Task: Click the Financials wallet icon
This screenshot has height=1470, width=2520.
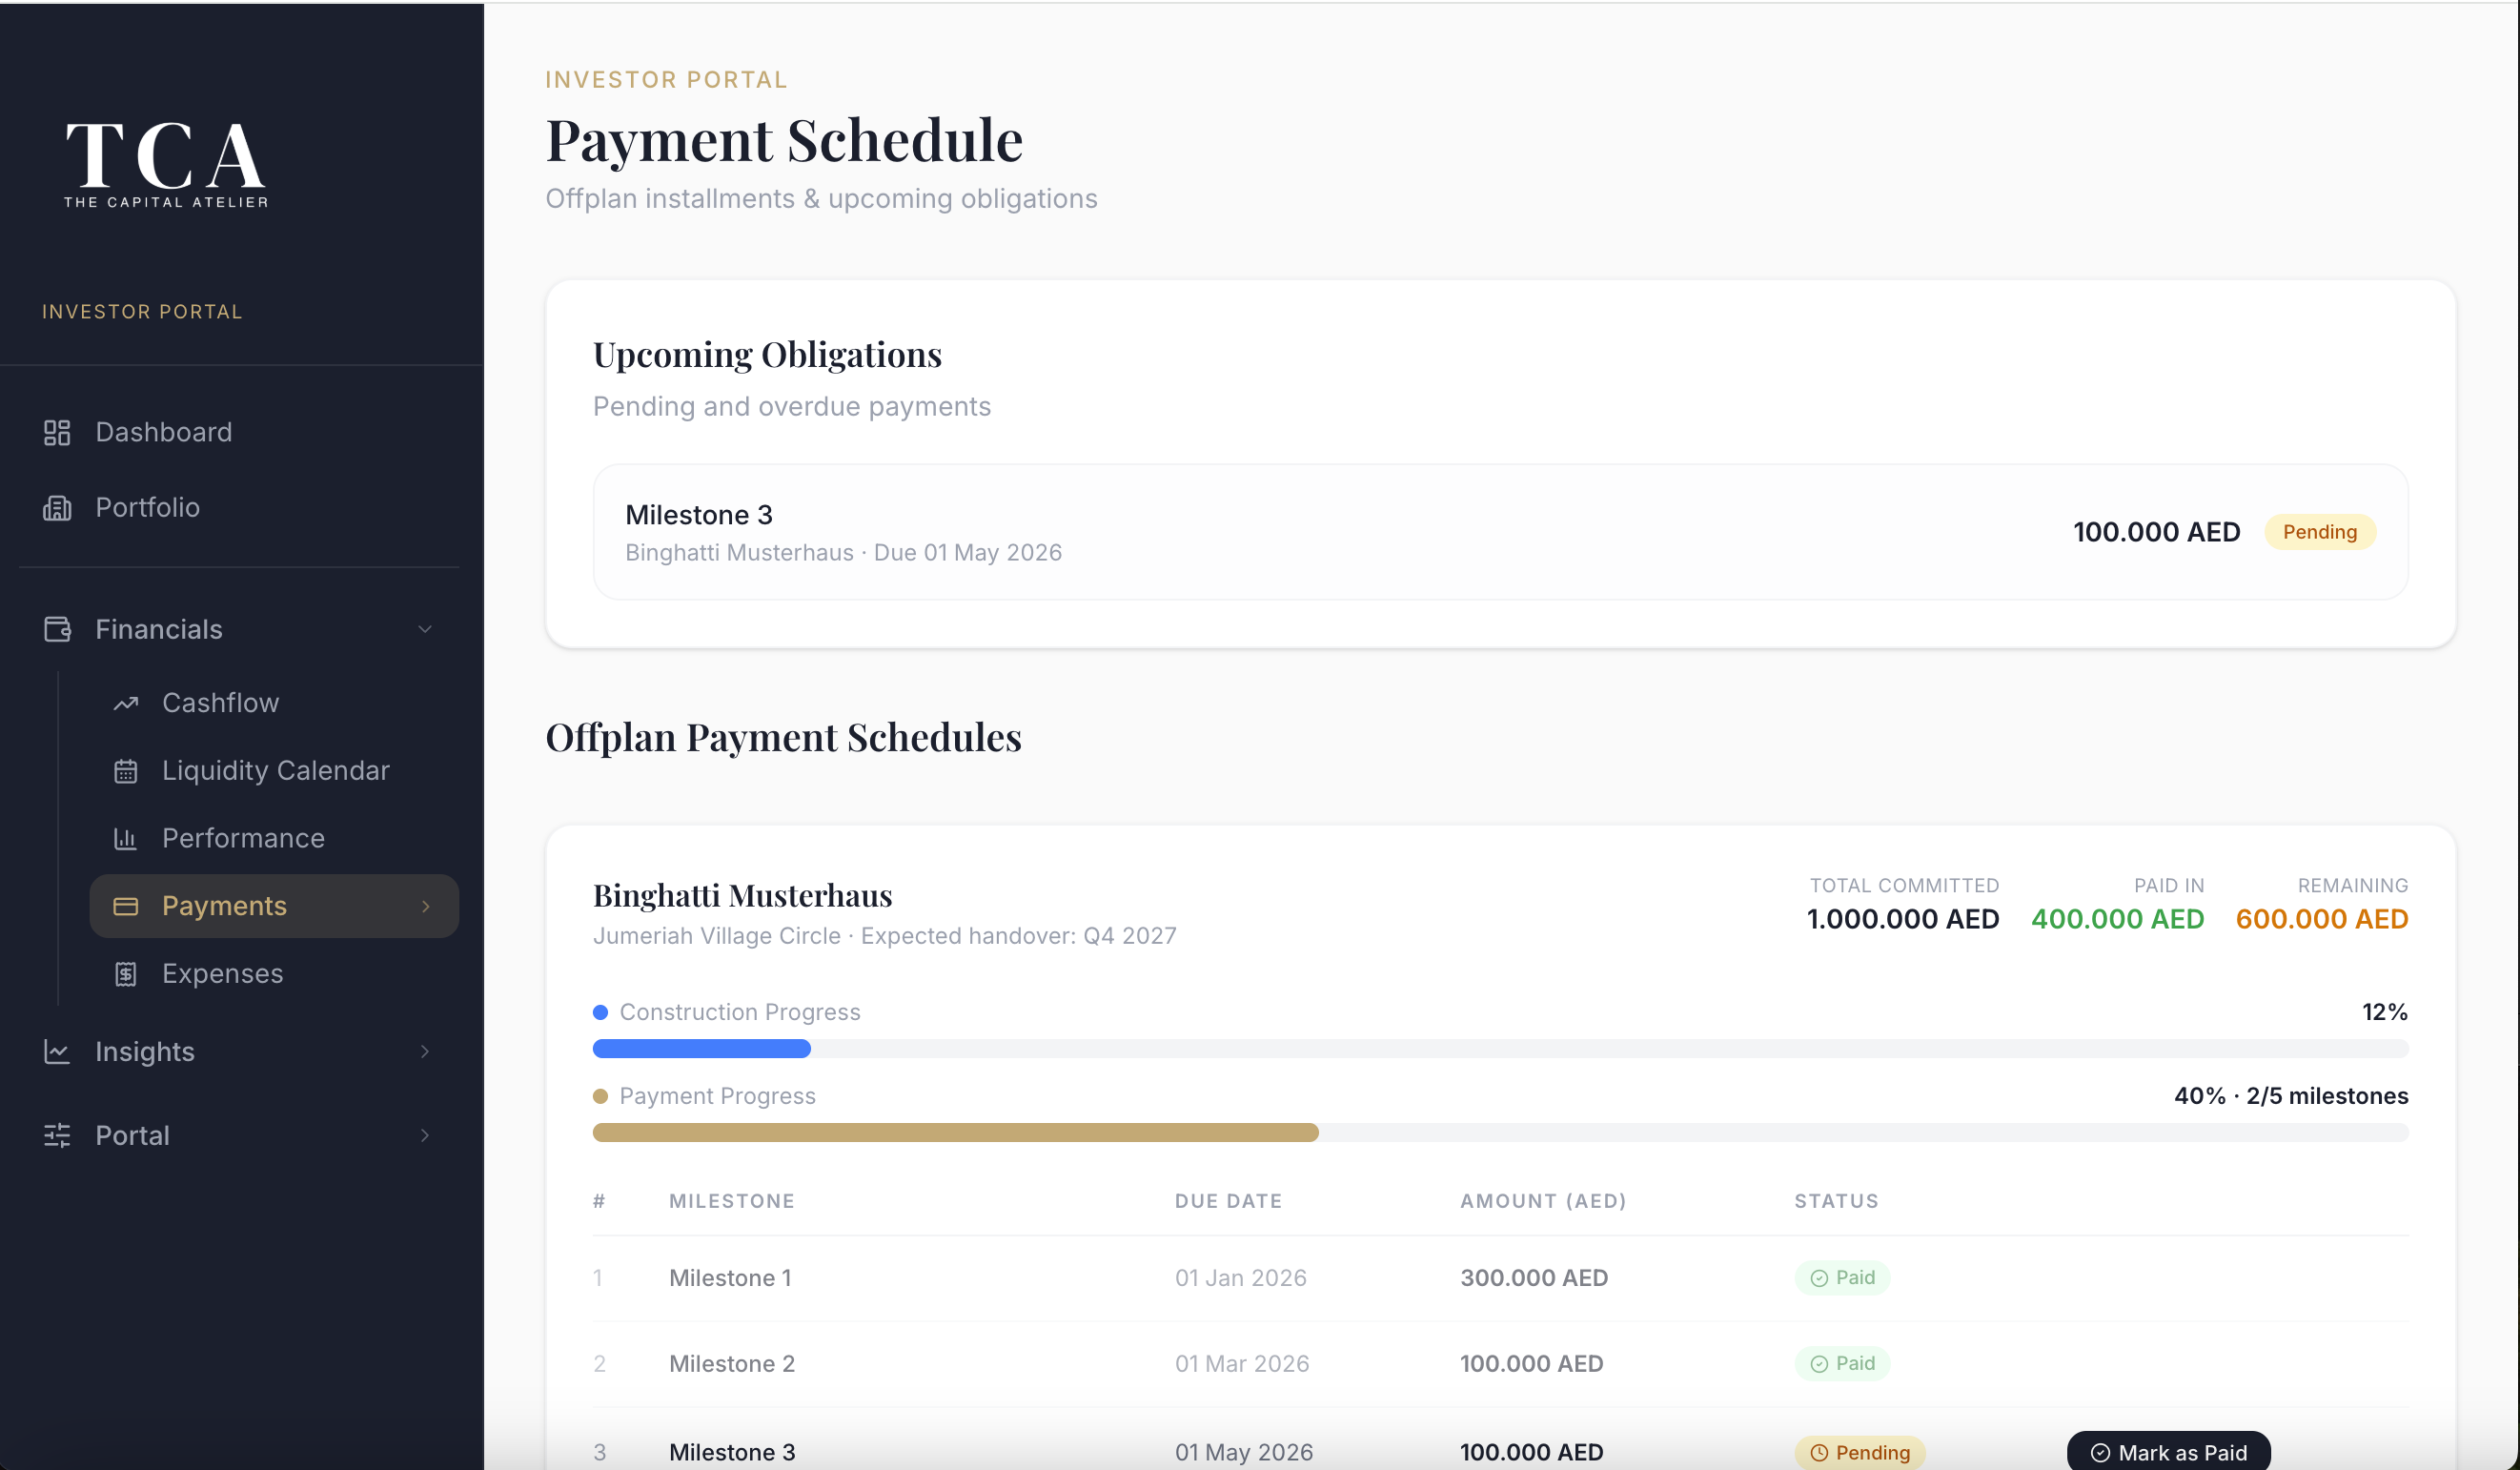Action: click(x=57, y=629)
